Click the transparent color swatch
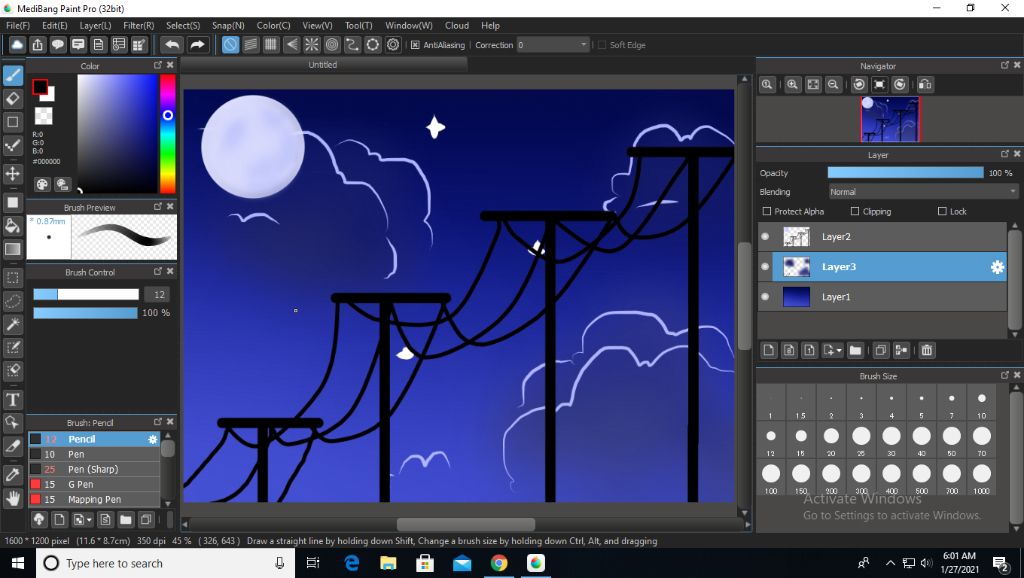 43,116
